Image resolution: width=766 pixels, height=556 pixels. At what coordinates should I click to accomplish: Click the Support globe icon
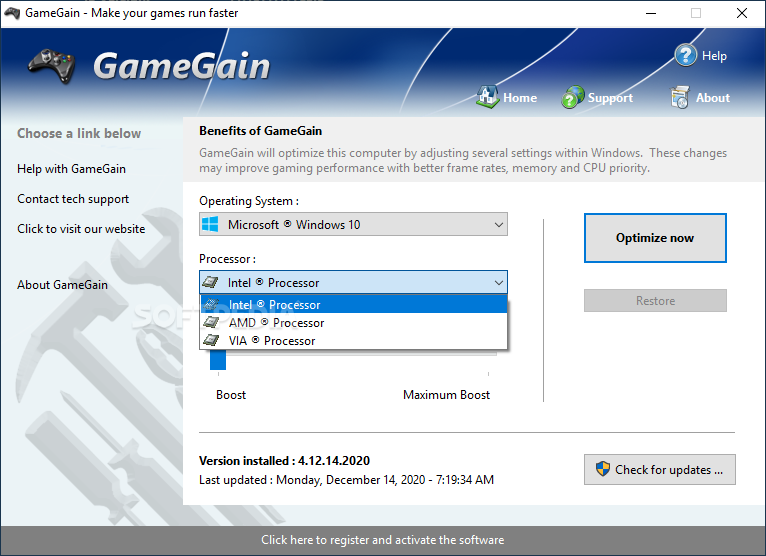click(573, 97)
